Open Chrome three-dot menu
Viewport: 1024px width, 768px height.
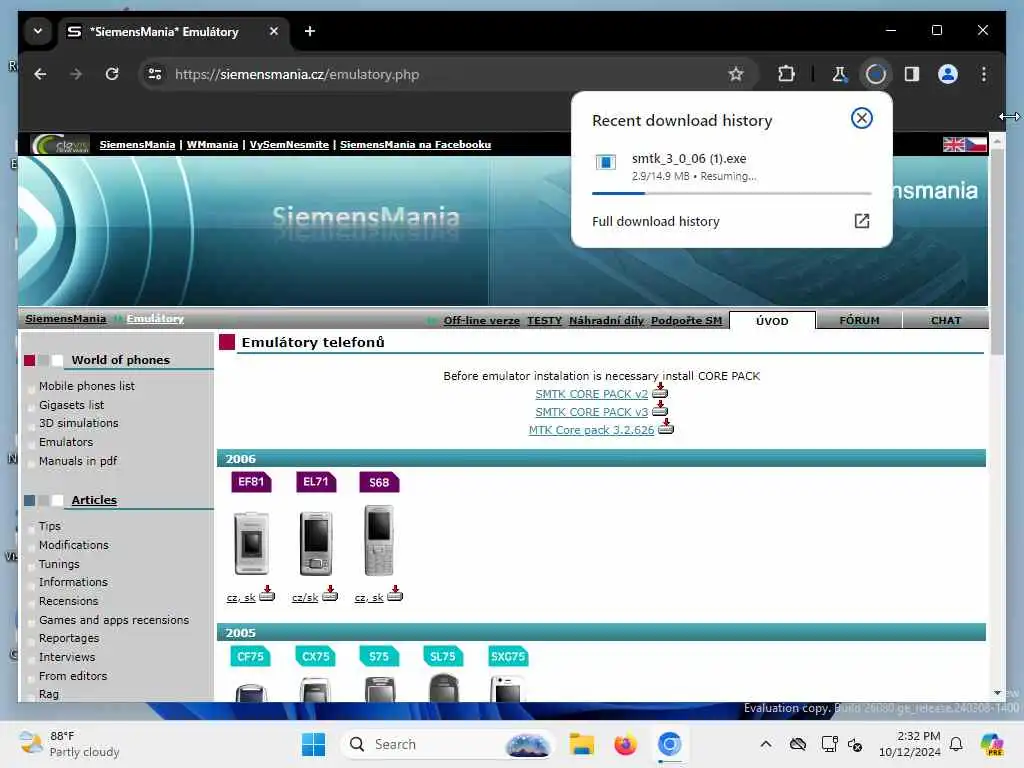984,74
